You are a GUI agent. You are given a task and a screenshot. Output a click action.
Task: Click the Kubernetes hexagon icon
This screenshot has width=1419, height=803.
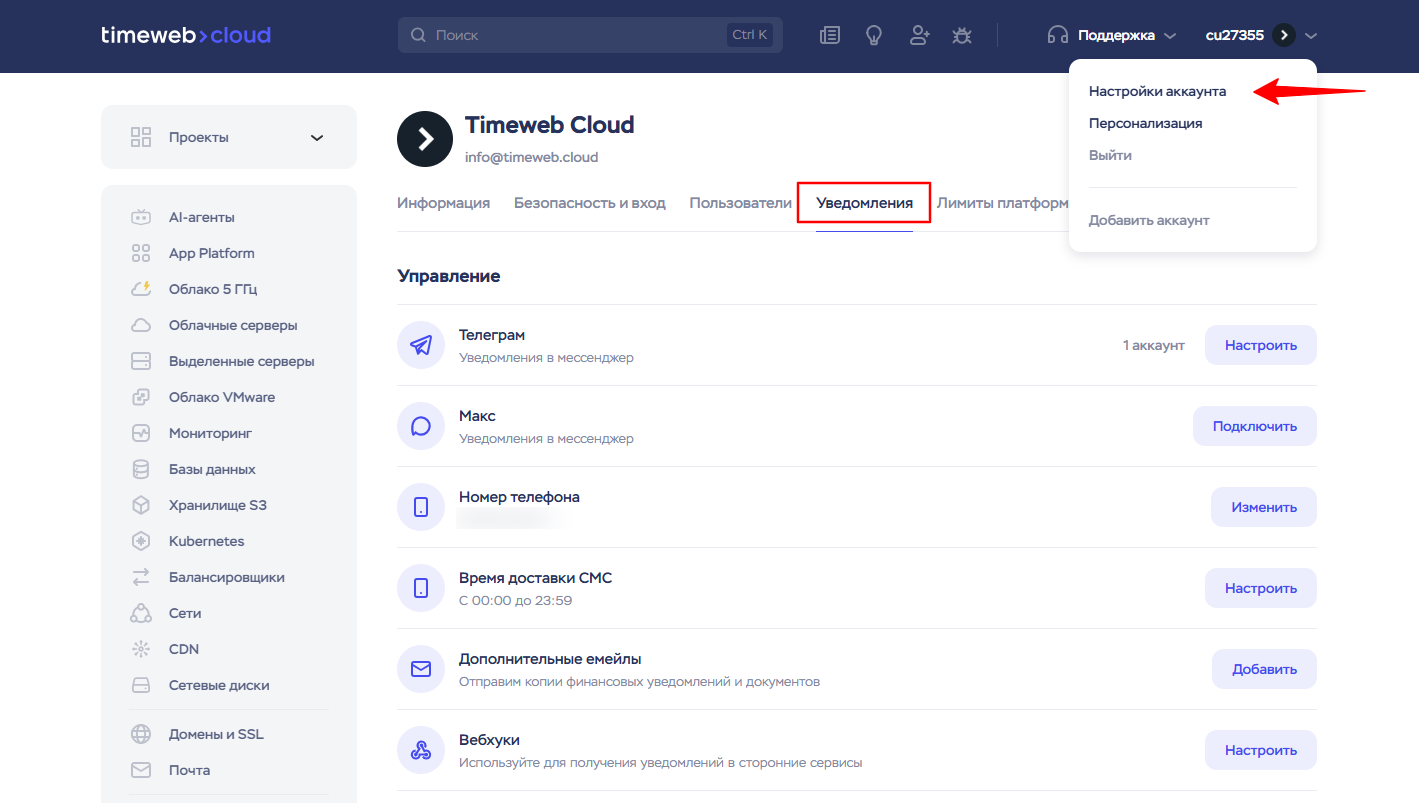(141, 541)
